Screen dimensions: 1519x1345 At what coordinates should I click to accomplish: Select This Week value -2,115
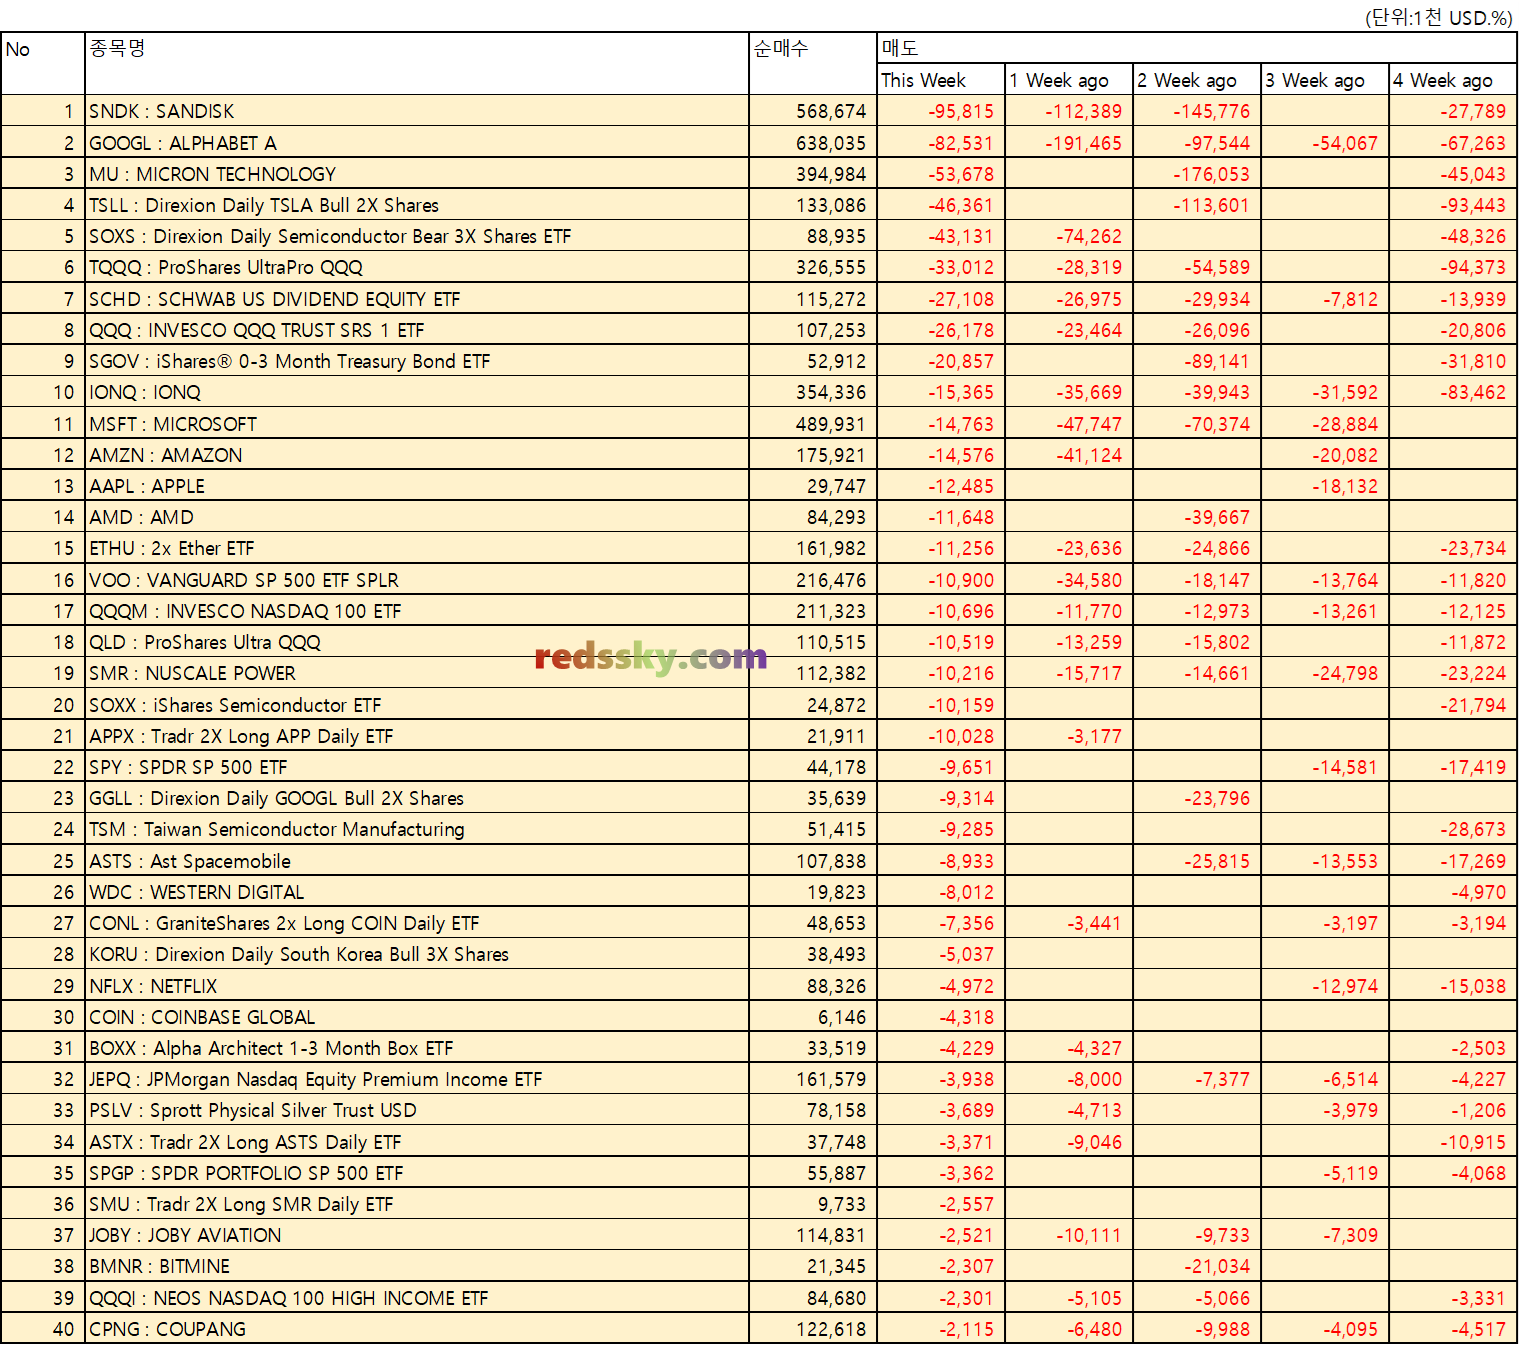(x=967, y=1329)
